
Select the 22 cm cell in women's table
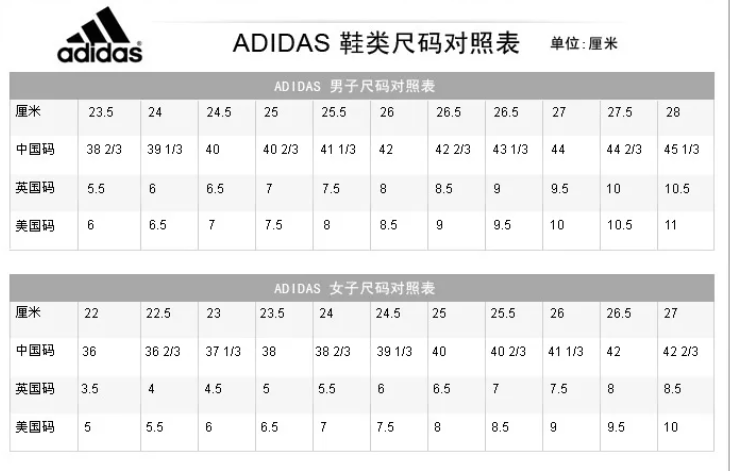(92, 313)
